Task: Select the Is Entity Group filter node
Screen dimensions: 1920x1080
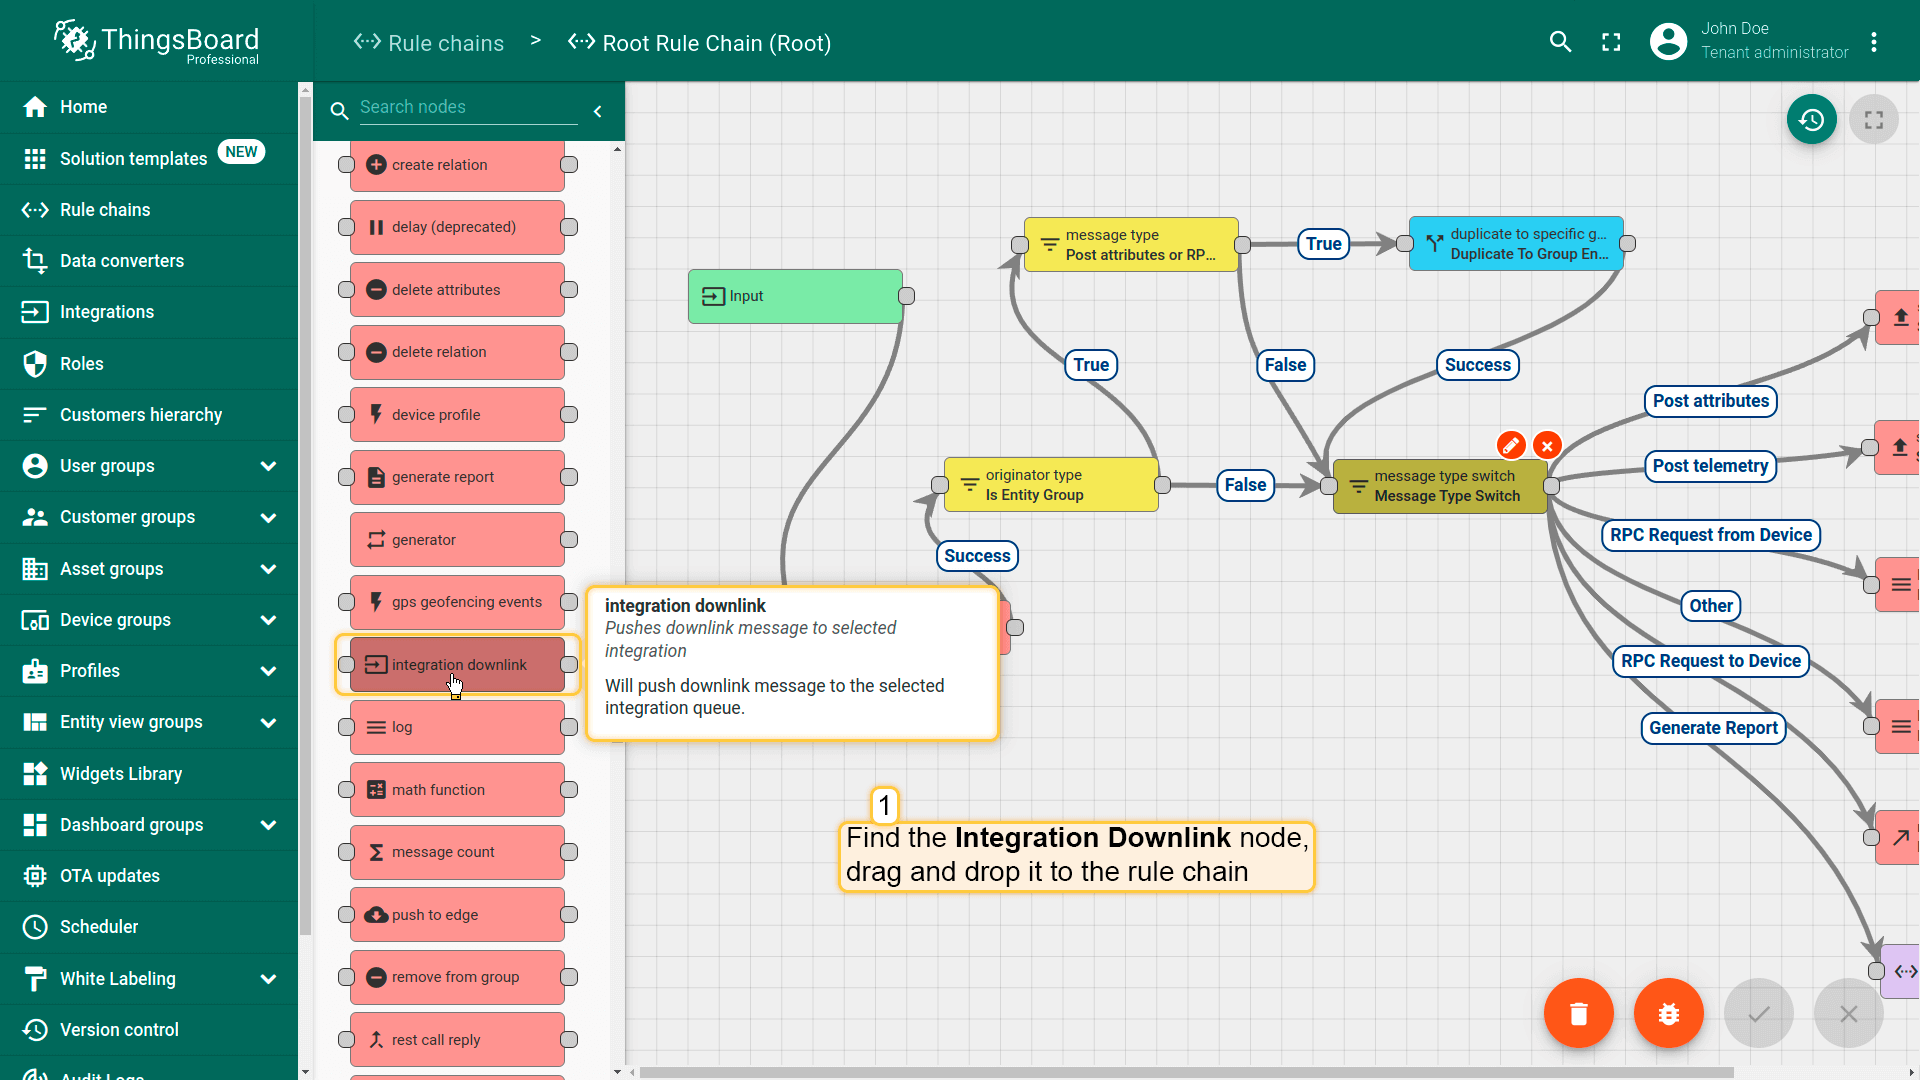Action: tap(1051, 485)
